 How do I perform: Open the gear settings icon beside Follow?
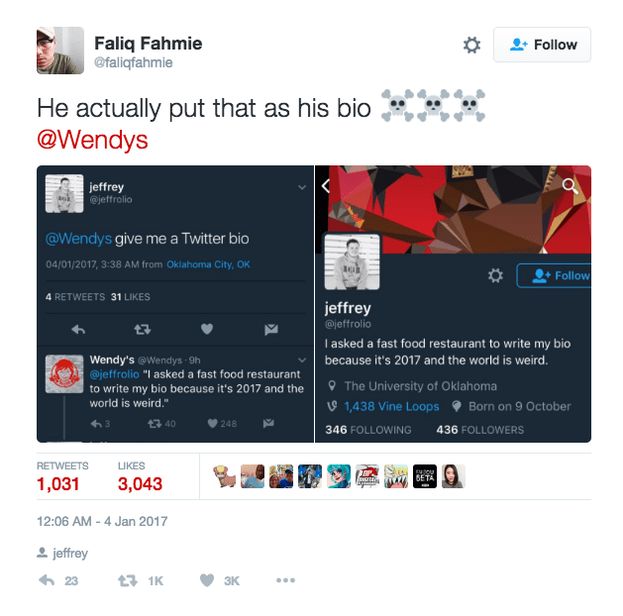point(472,45)
